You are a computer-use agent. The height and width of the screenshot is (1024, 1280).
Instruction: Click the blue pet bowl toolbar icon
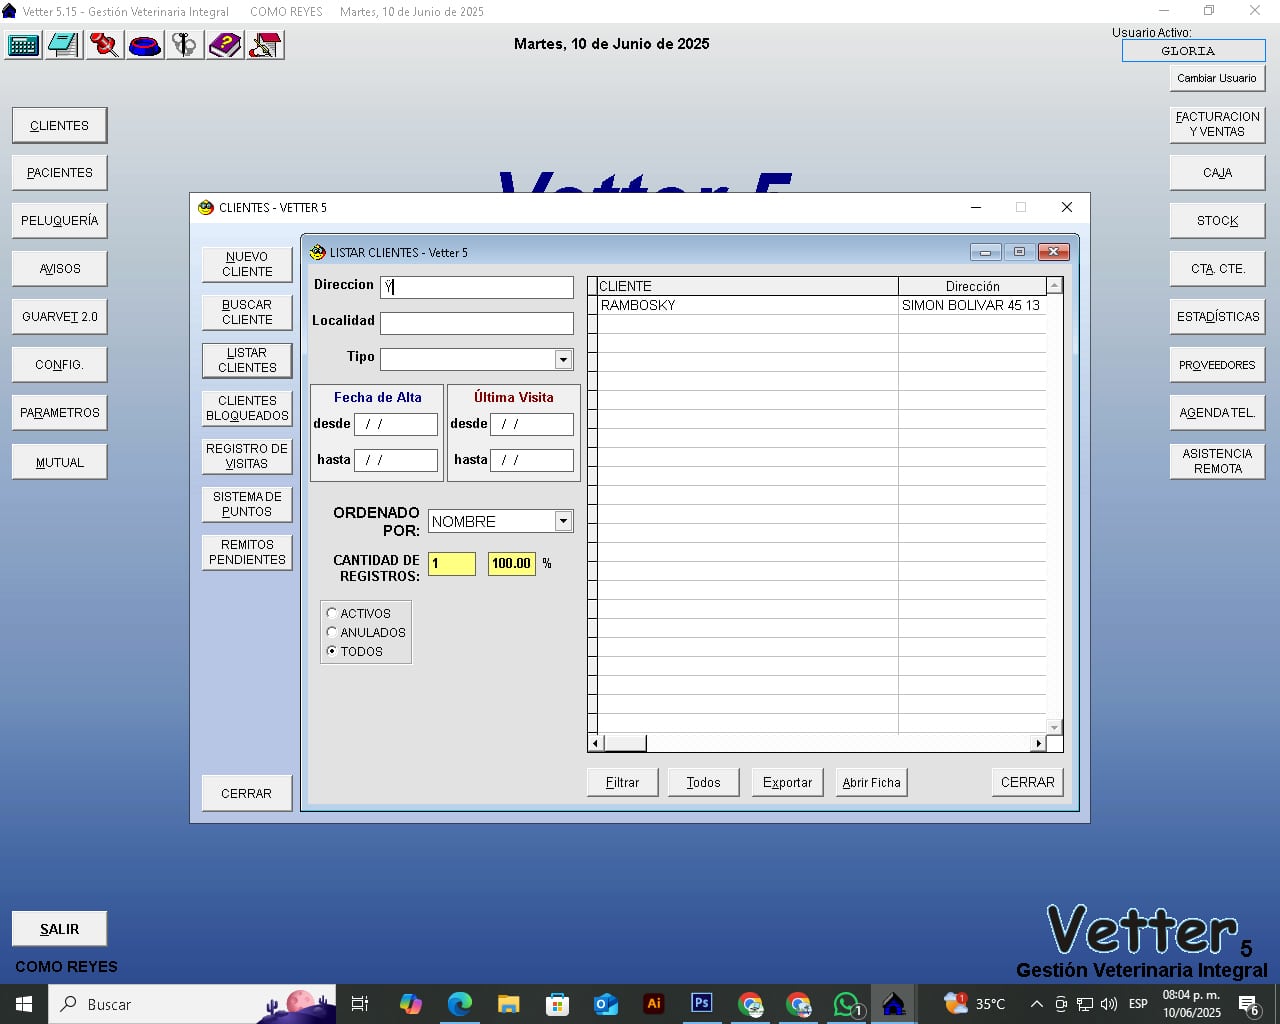(145, 45)
